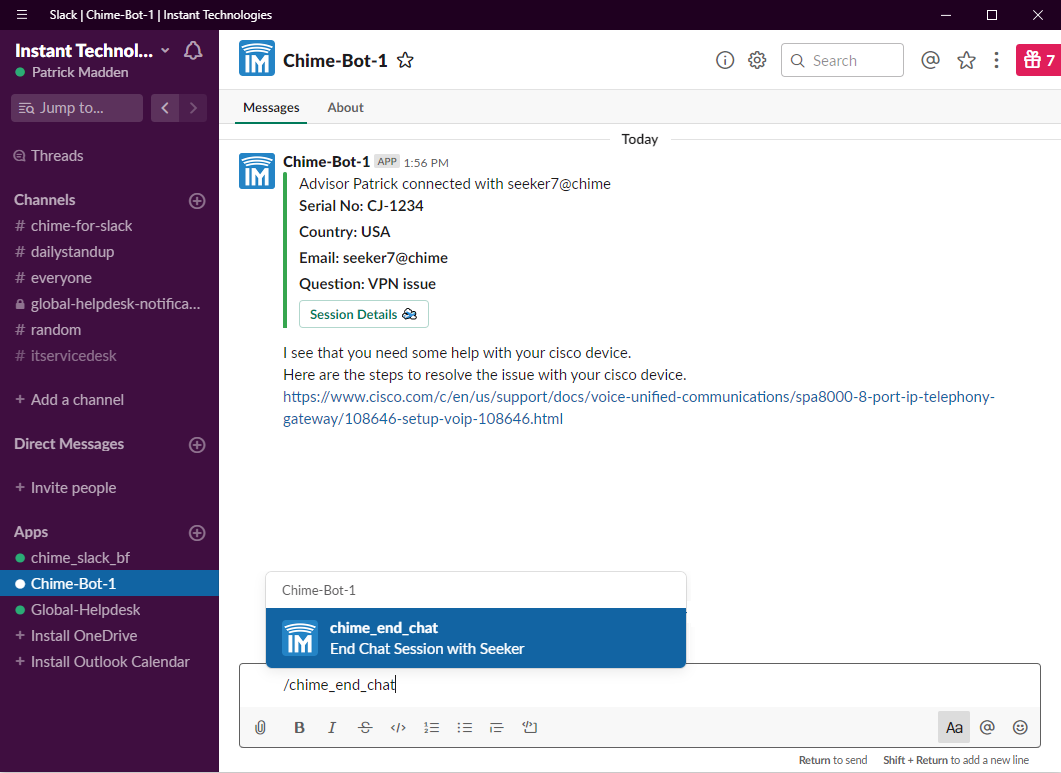Go back in history arrow
The image size is (1061, 773).
click(x=165, y=108)
